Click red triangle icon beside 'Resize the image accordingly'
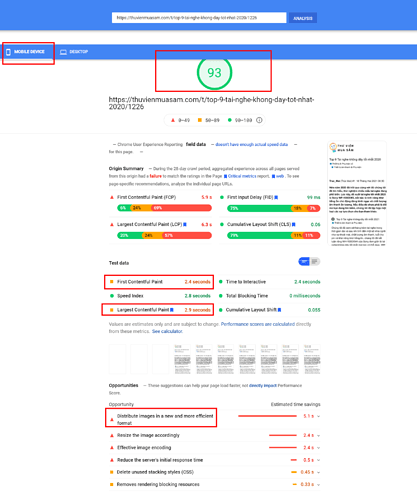 pyautogui.click(x=112, y=435)
